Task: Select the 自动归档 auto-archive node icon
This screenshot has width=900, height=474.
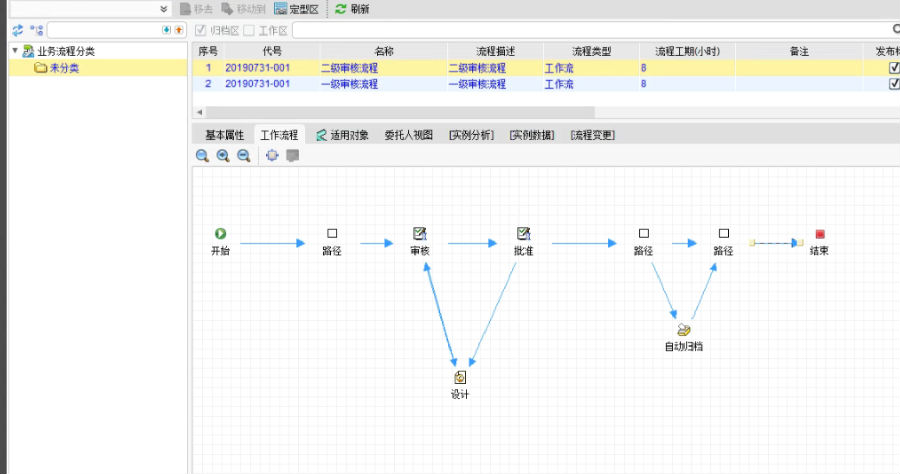Action: [x=684, y=329]
